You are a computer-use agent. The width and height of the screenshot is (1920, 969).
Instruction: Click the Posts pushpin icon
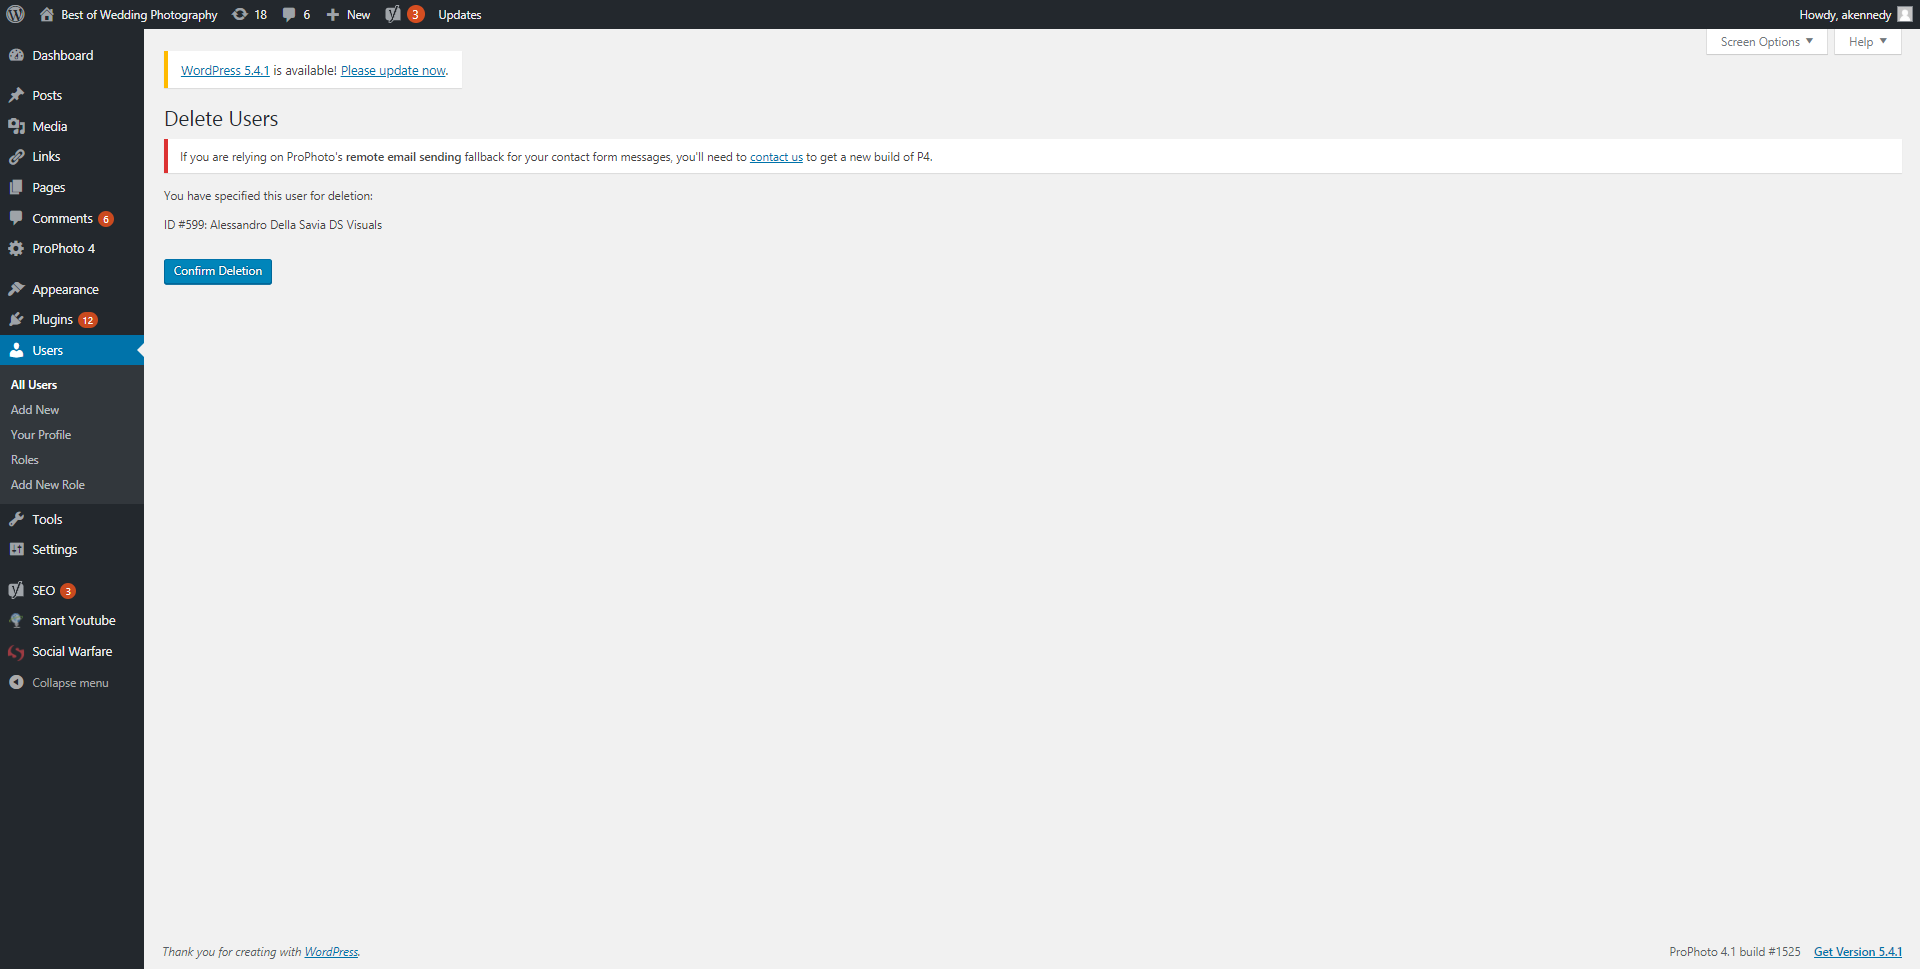tap(16, 95)
